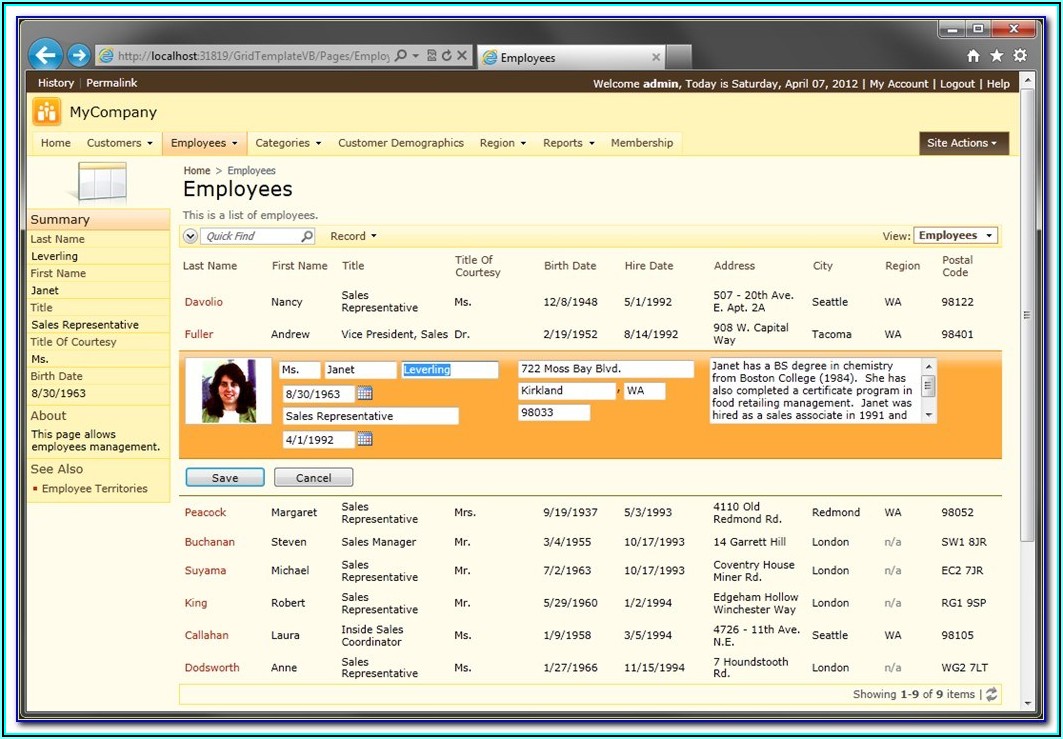
Task: Click the MyCompany logo icon
Action: (x=46, y=112)
